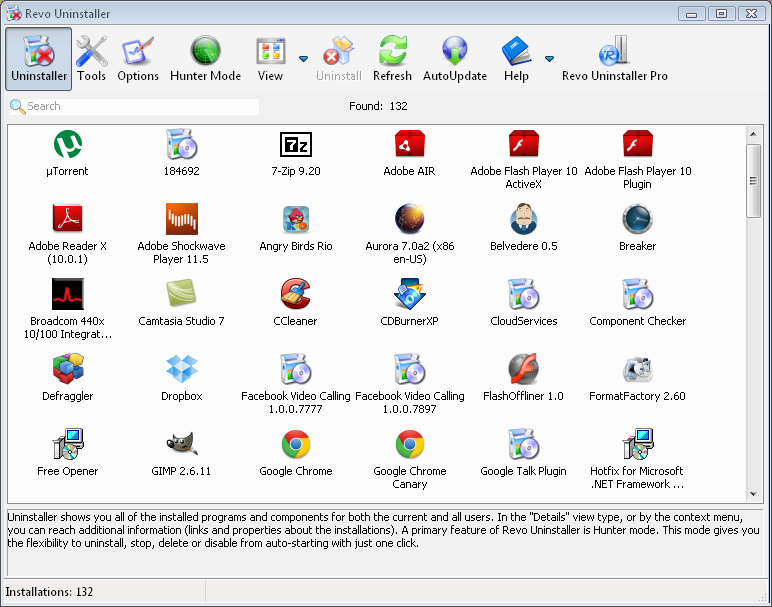Click the Found: 132 count text
772x607 pixels.
click(x=378, y=106)
